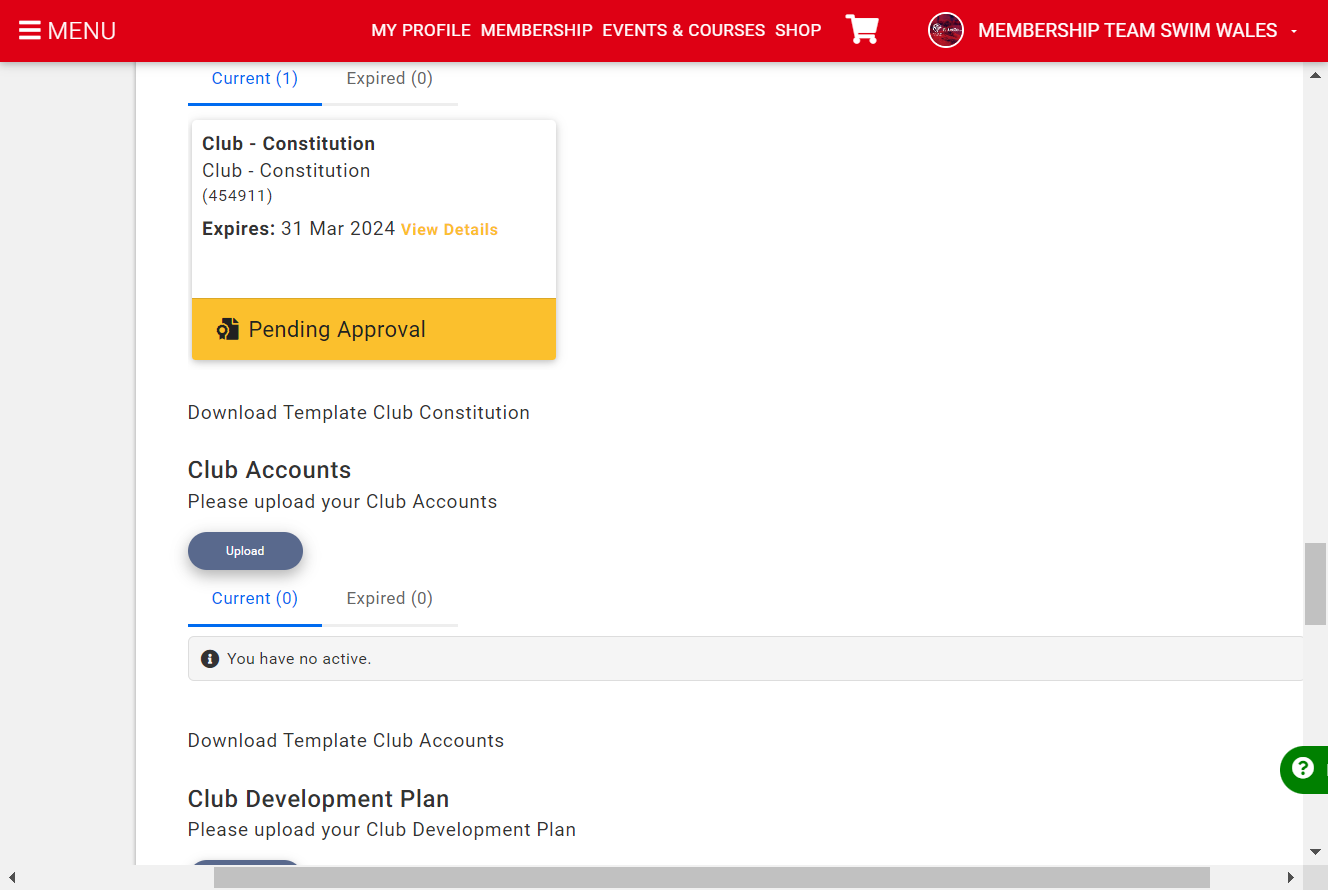Select Current (0) tab under Club Accounts
This screenshot has height=890, width=1328.
click(x=255, y=599)
